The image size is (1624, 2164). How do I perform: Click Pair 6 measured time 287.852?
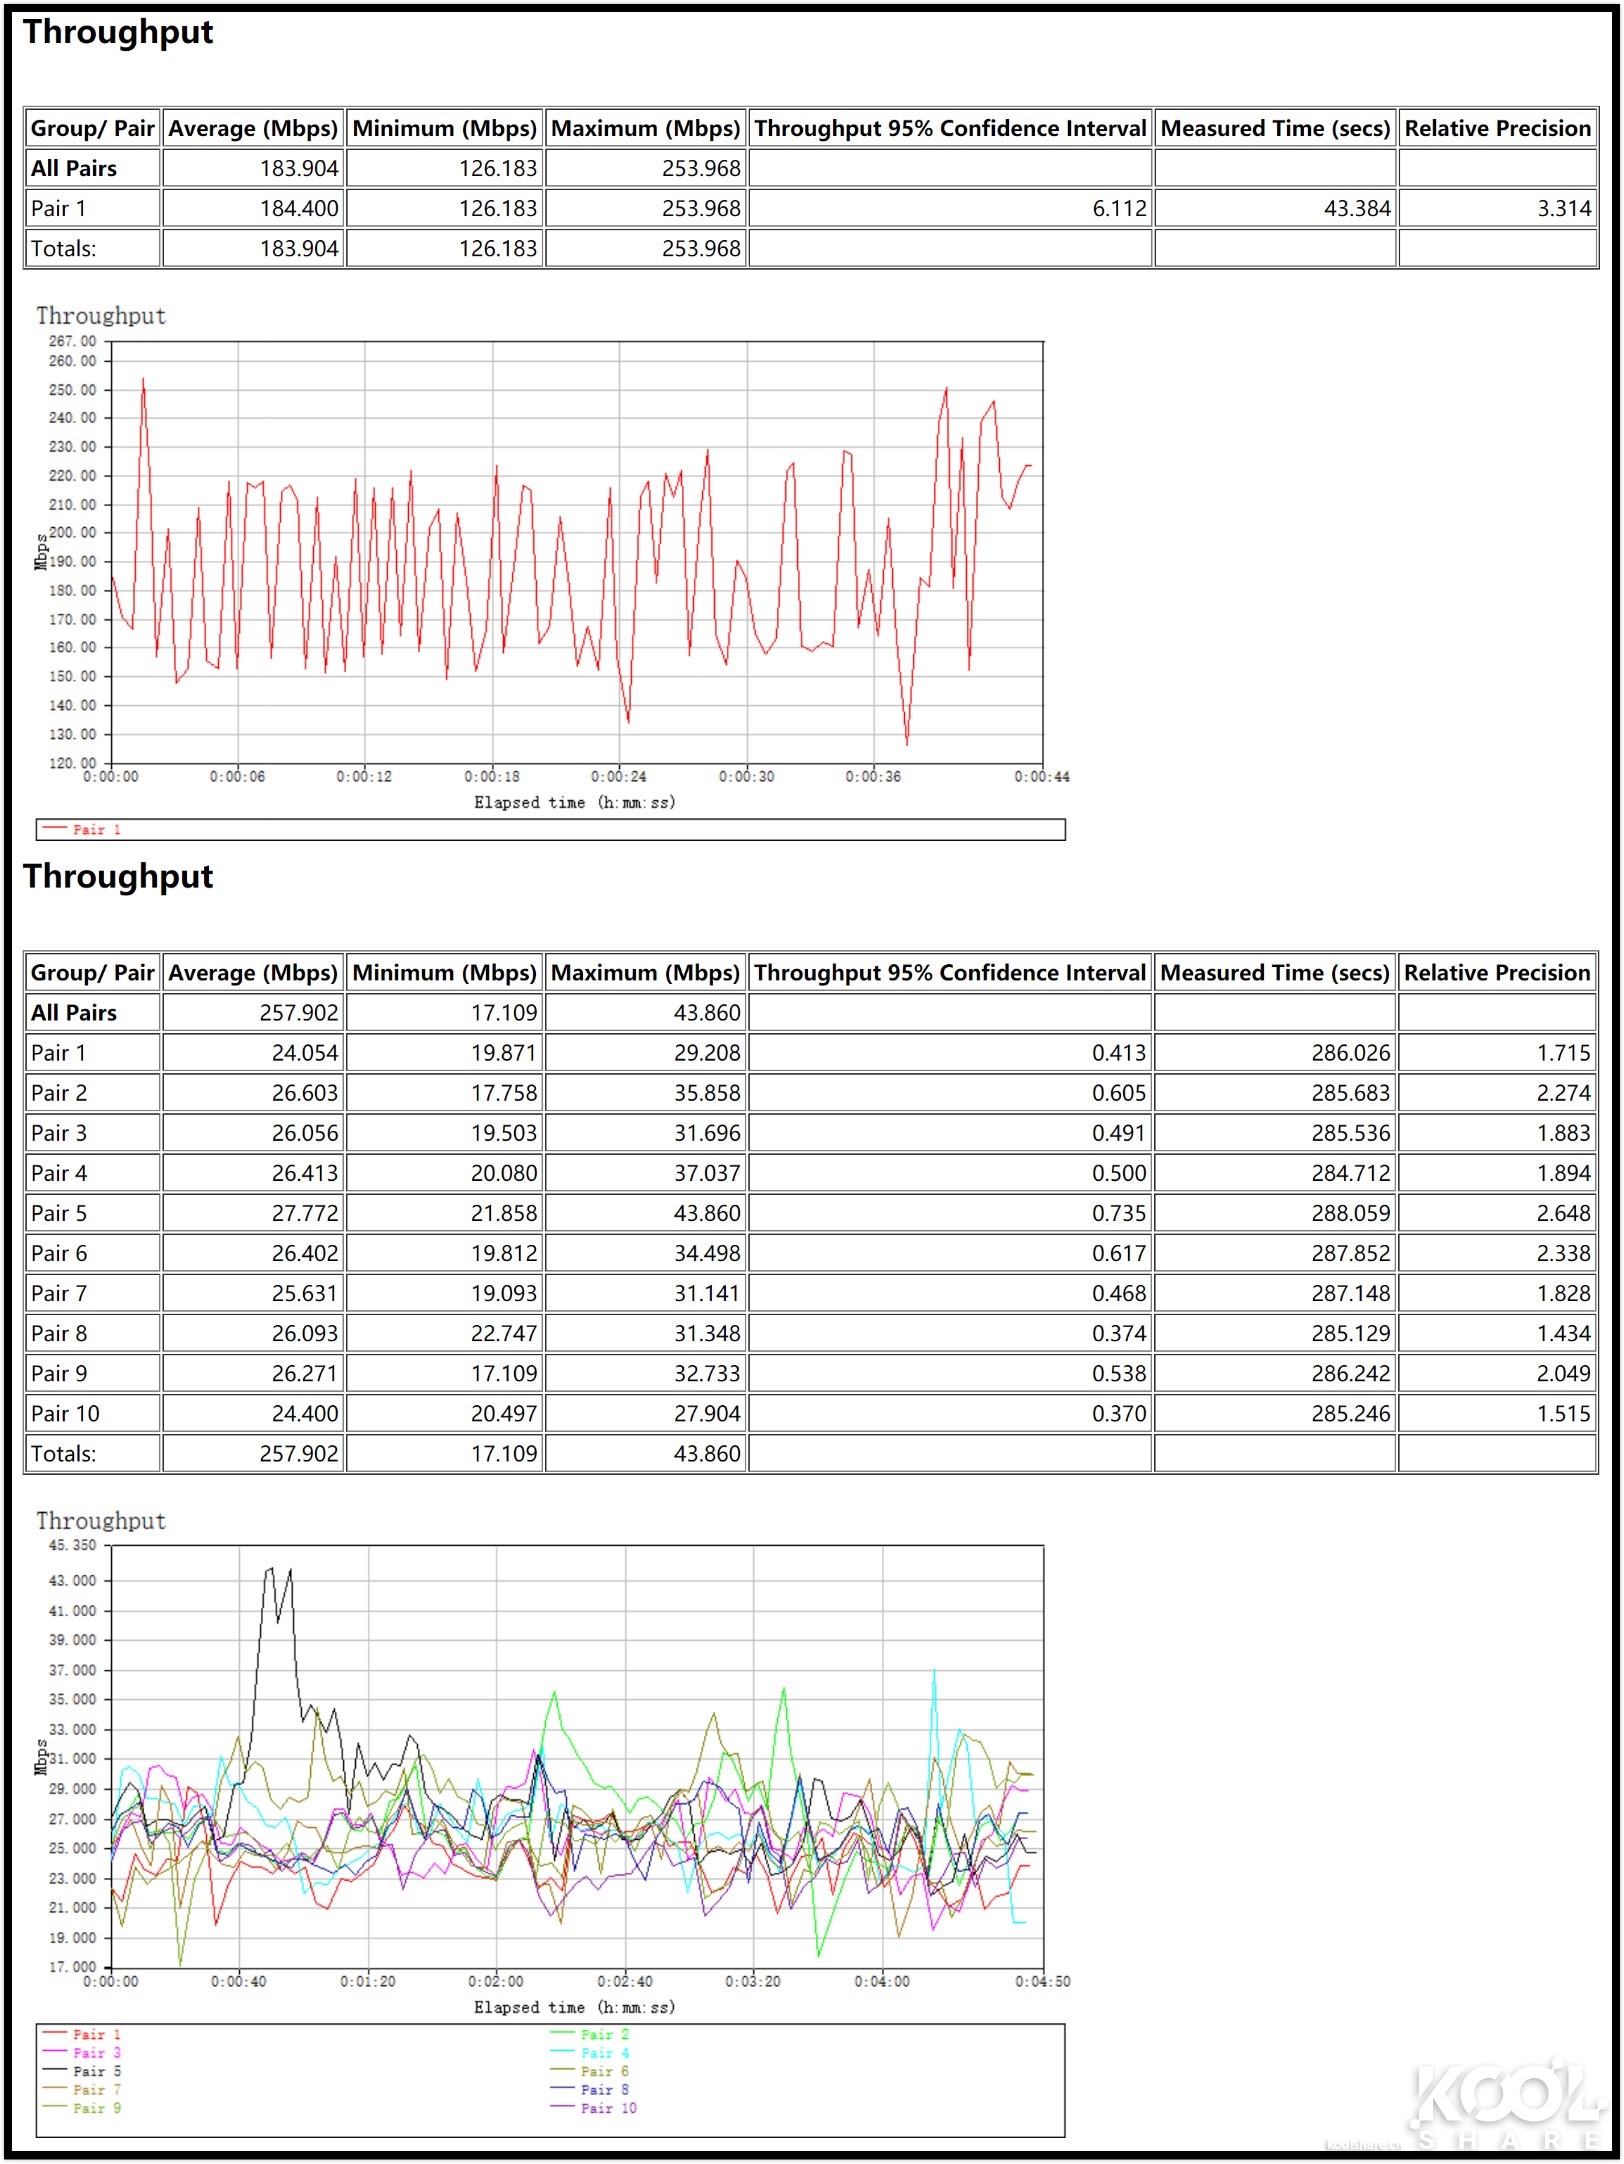[1351, 1253]
